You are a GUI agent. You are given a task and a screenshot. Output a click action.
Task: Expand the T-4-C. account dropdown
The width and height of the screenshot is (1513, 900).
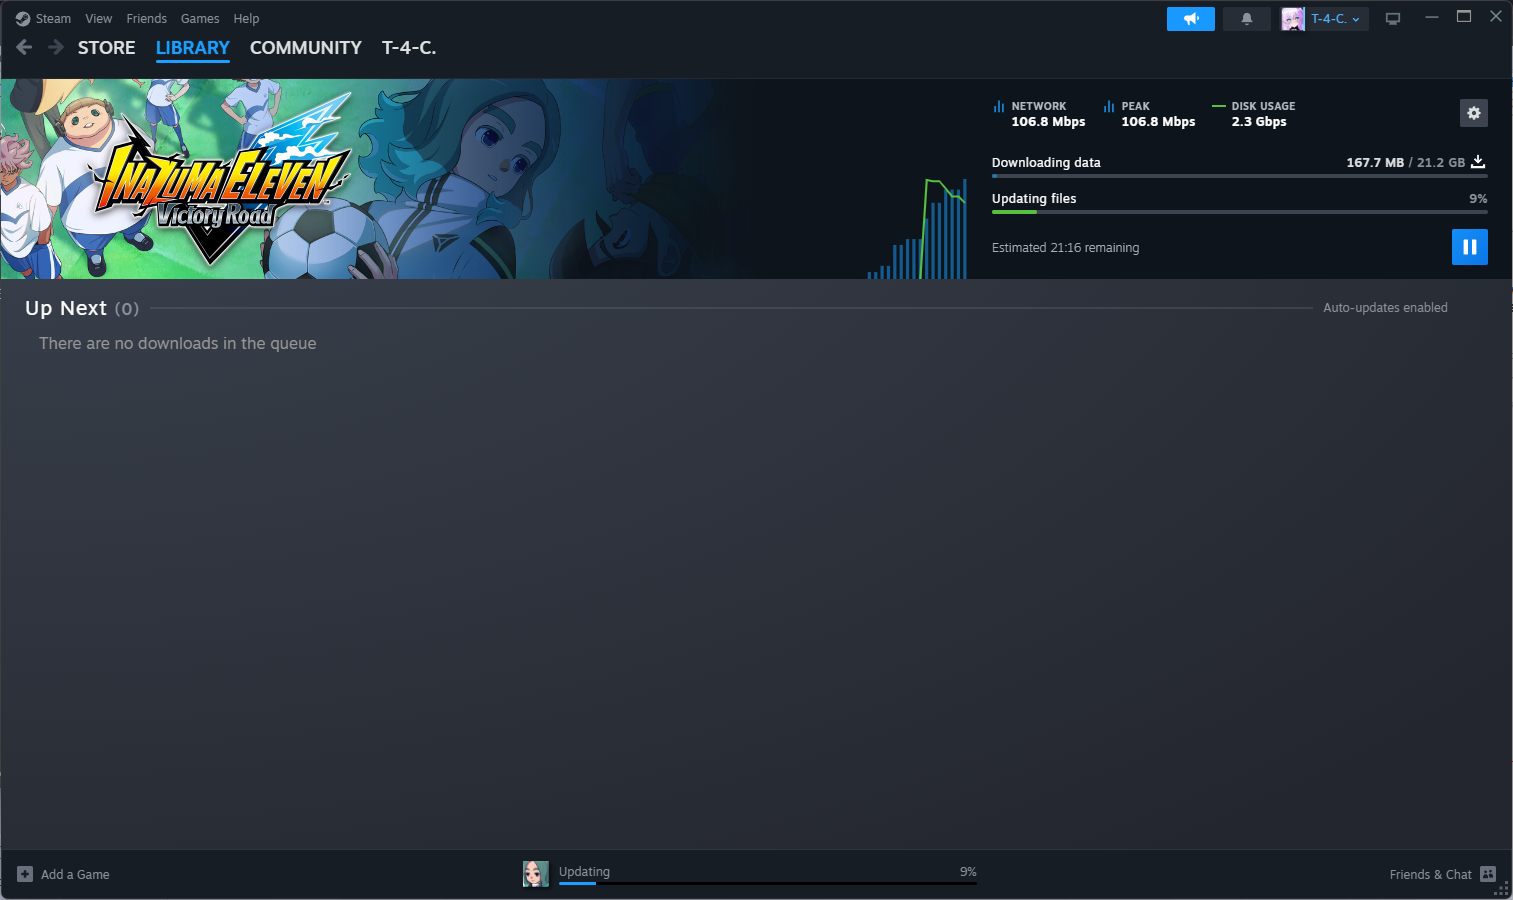tap(1336, 19)
